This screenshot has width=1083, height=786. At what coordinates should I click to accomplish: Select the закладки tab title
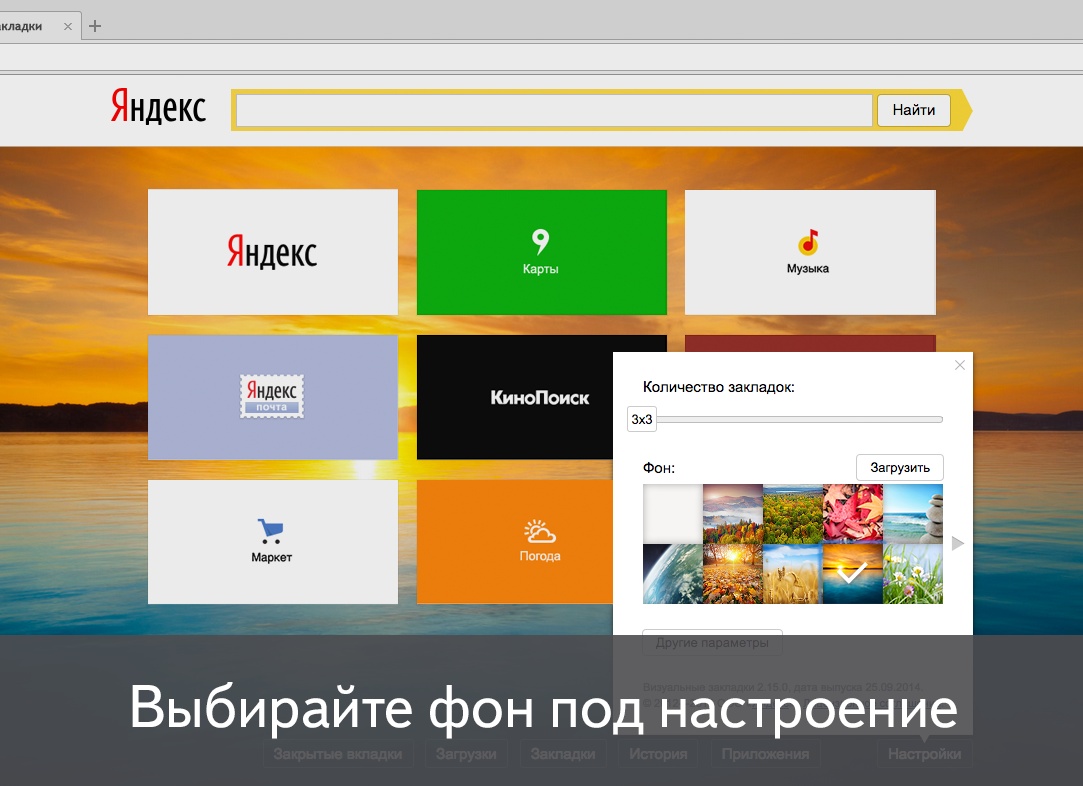point(21,26)
